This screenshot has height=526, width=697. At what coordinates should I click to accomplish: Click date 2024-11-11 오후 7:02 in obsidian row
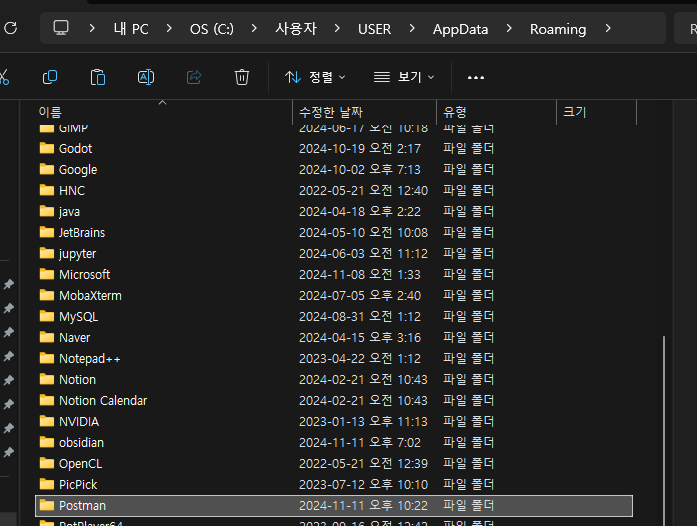tap(360, 443)
